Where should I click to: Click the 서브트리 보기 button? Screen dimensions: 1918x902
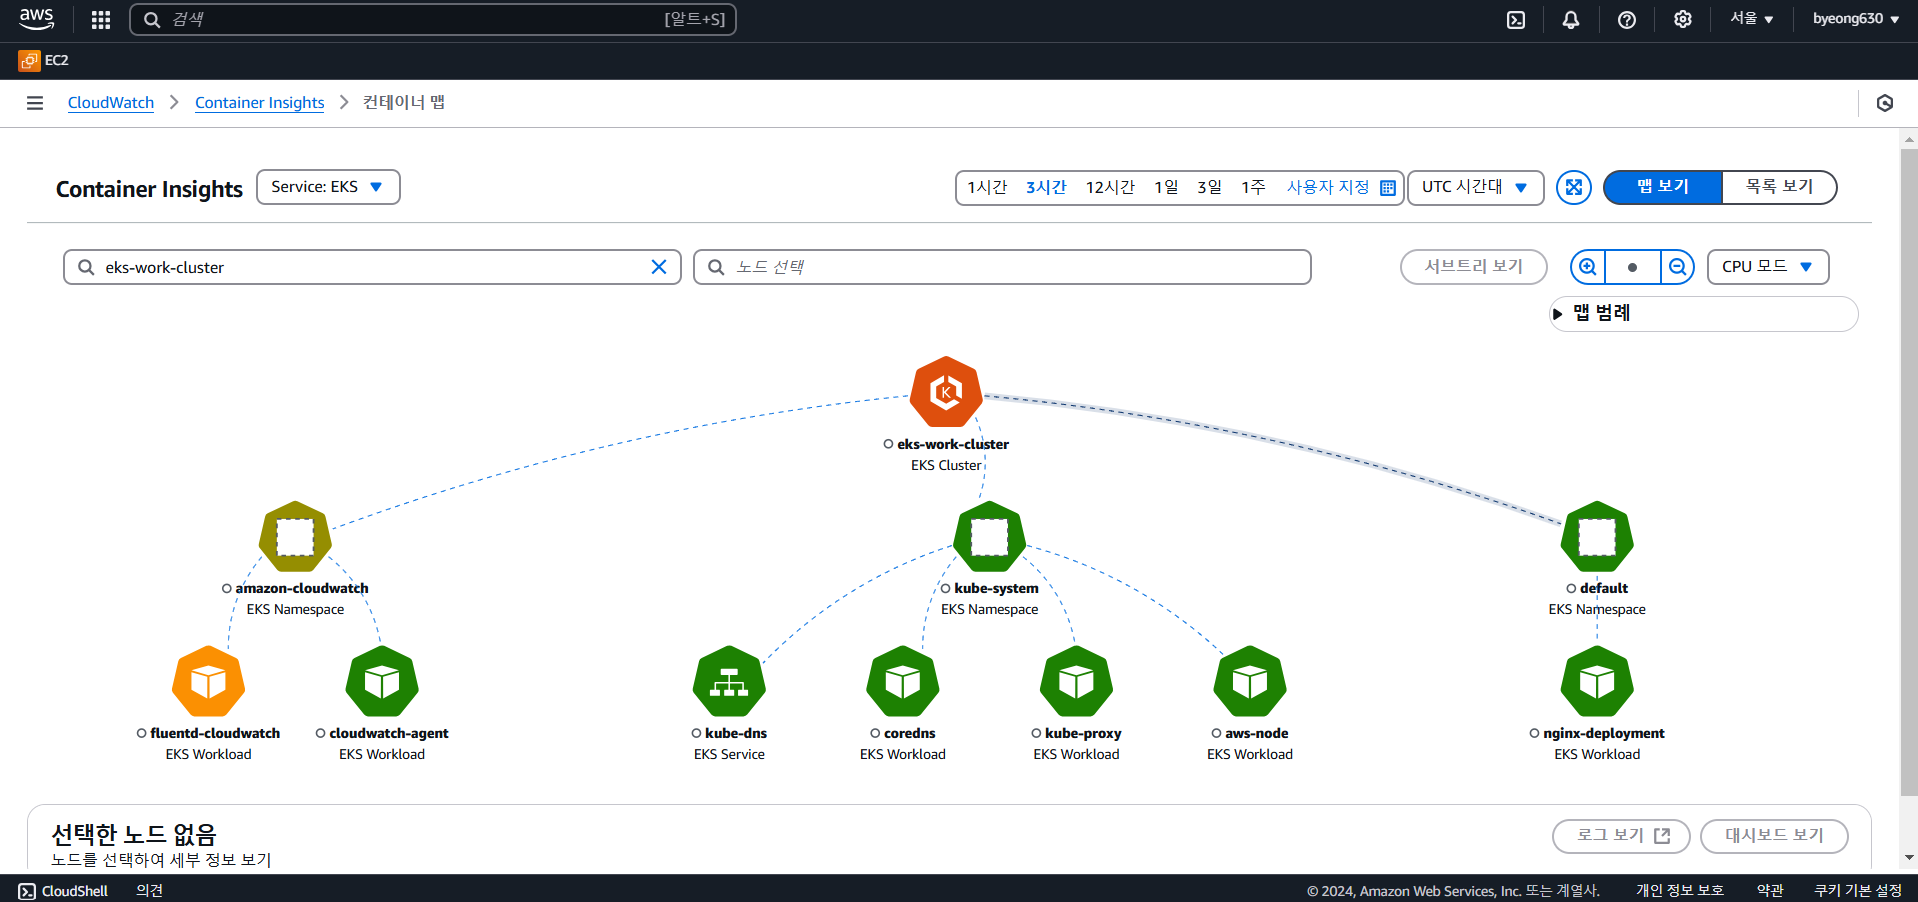(x=1474, y=267)
